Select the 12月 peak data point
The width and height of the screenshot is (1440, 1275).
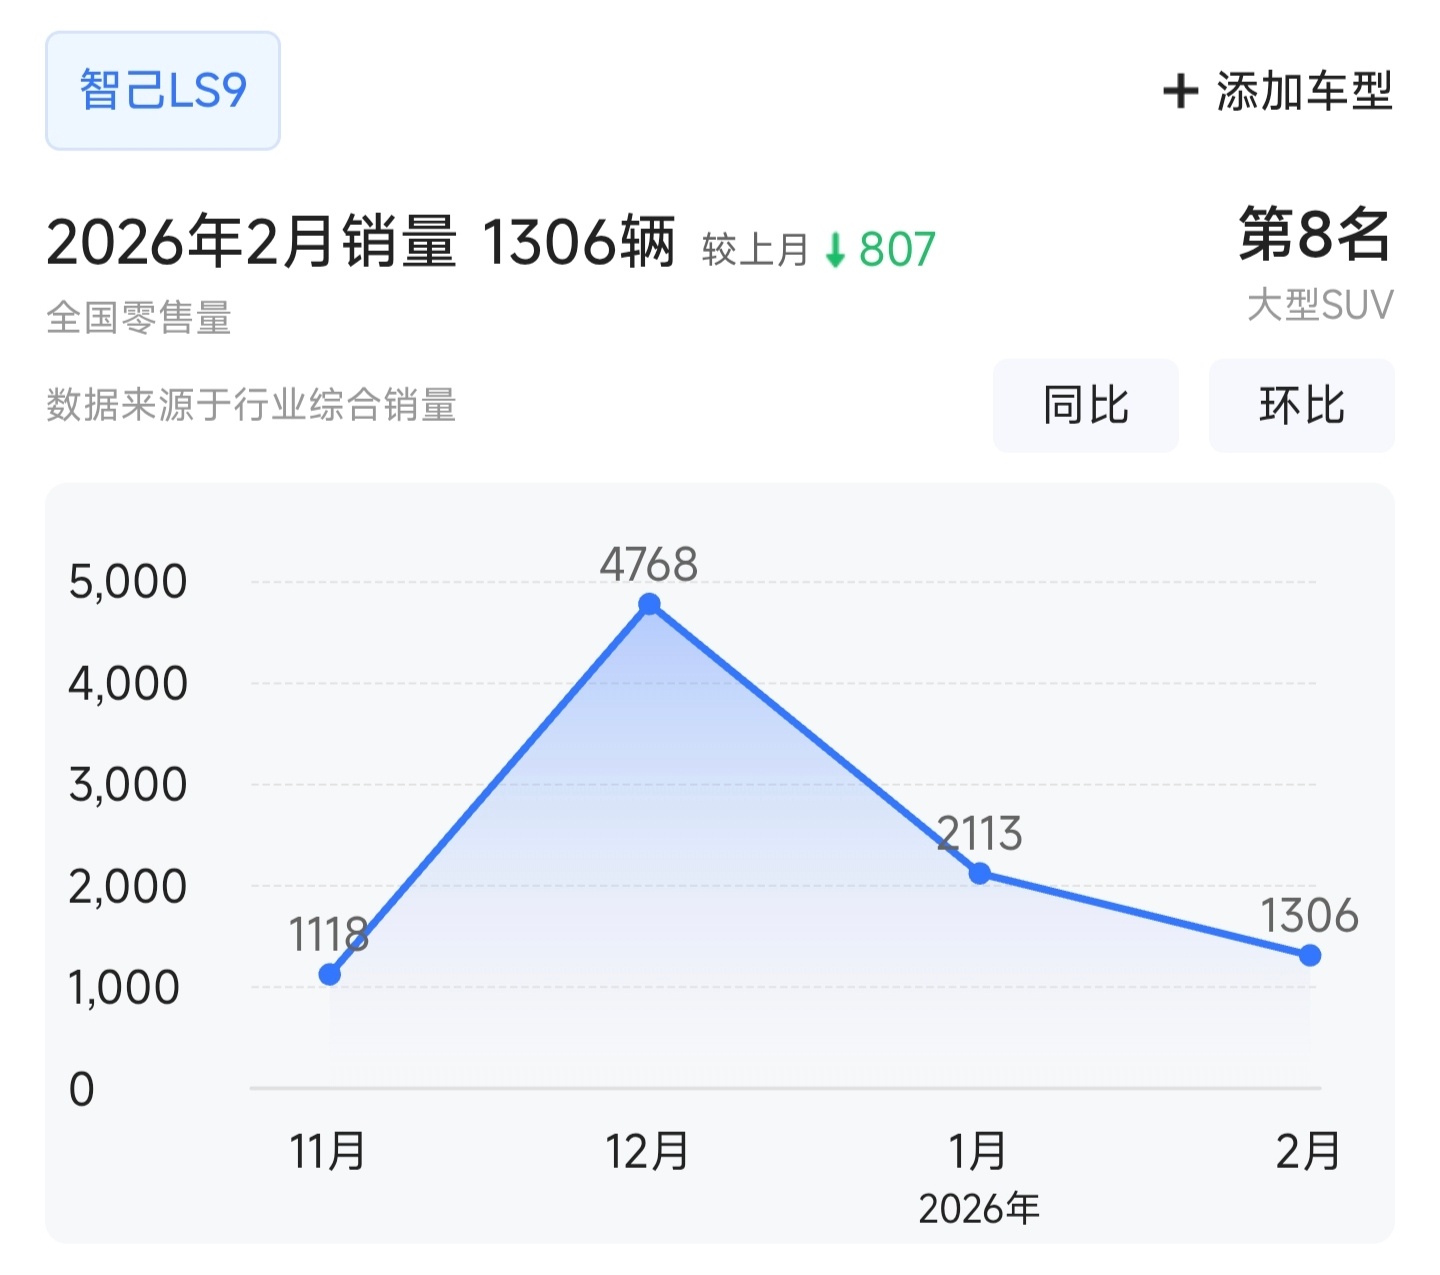tap(649, 604)
